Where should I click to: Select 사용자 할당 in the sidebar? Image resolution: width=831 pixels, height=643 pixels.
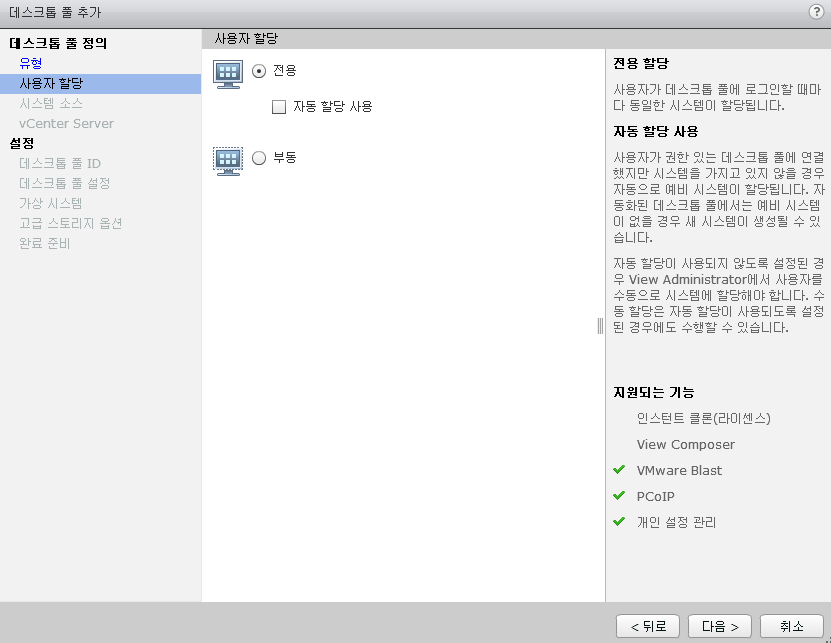pyautogui.click(x=100, y=84)
